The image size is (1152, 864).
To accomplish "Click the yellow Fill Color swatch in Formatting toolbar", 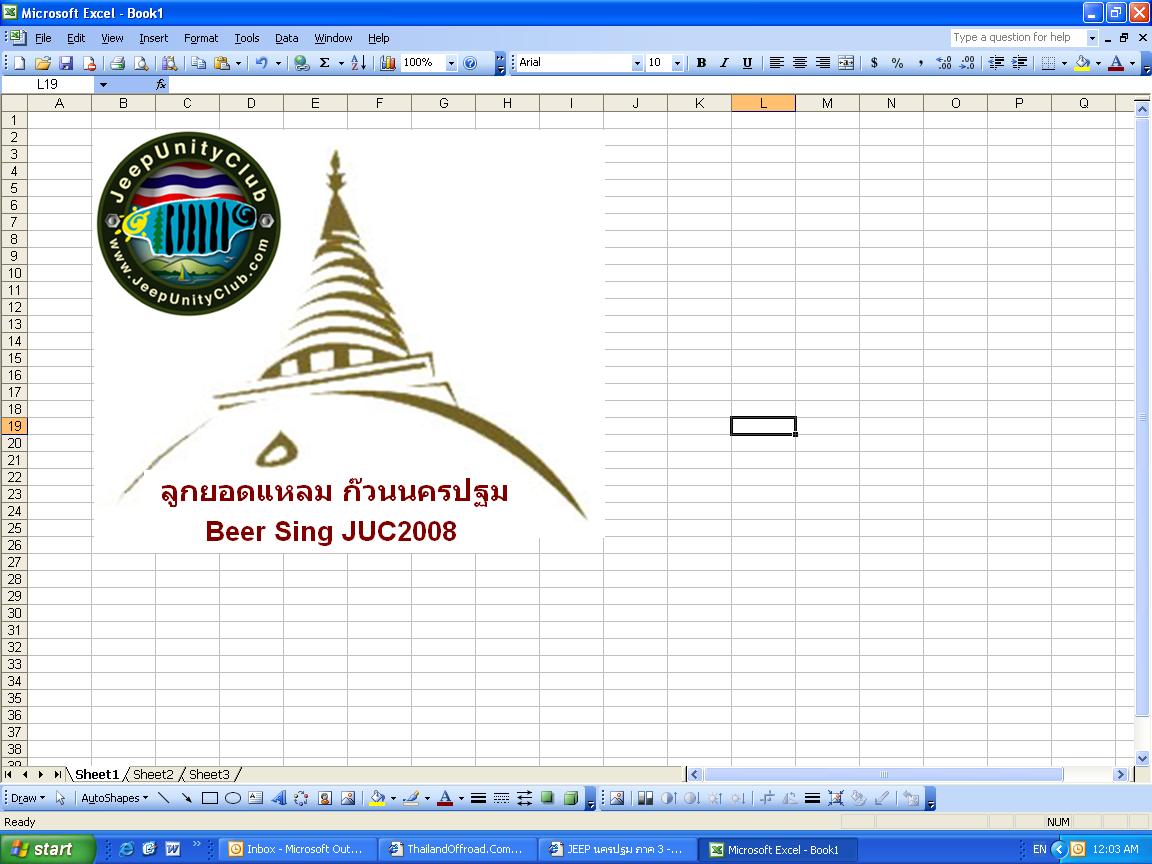I will coord(1082,63).
